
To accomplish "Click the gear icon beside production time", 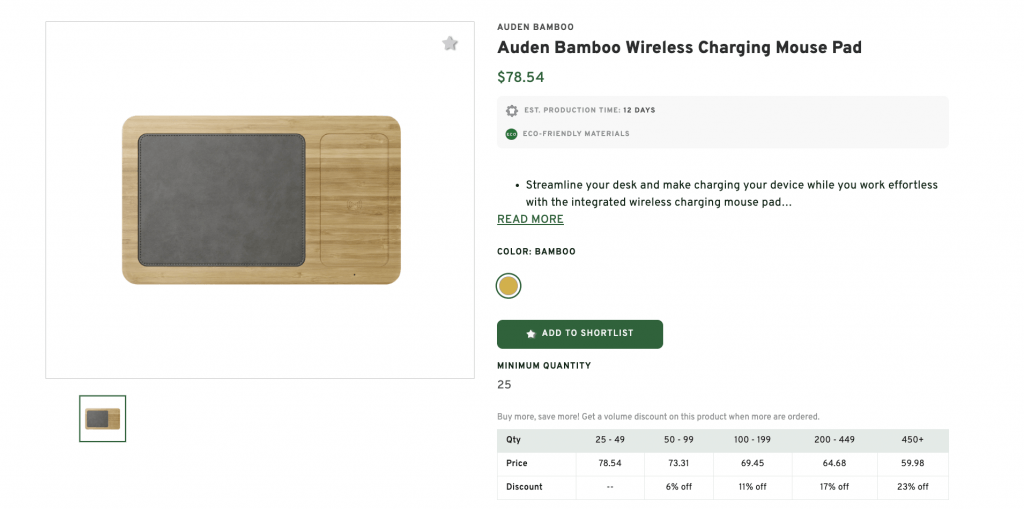I will coord(512,110).
